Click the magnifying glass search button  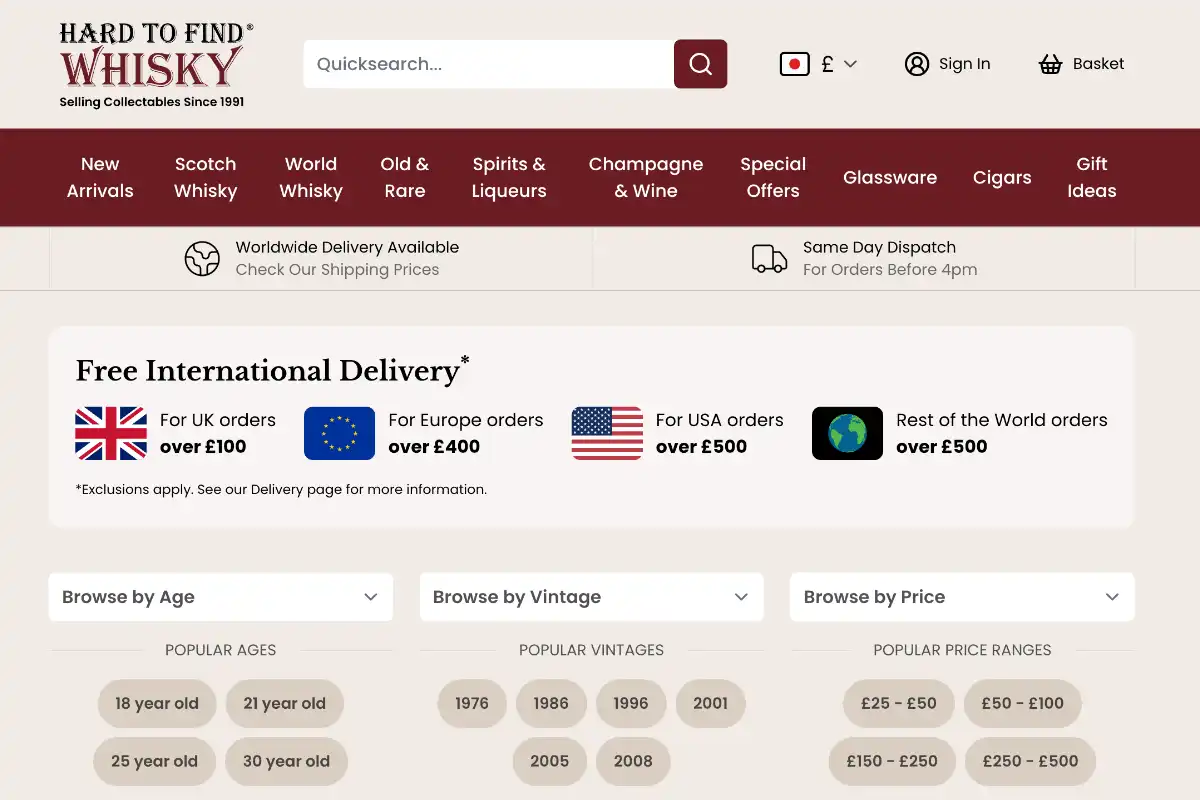(700, 64)
